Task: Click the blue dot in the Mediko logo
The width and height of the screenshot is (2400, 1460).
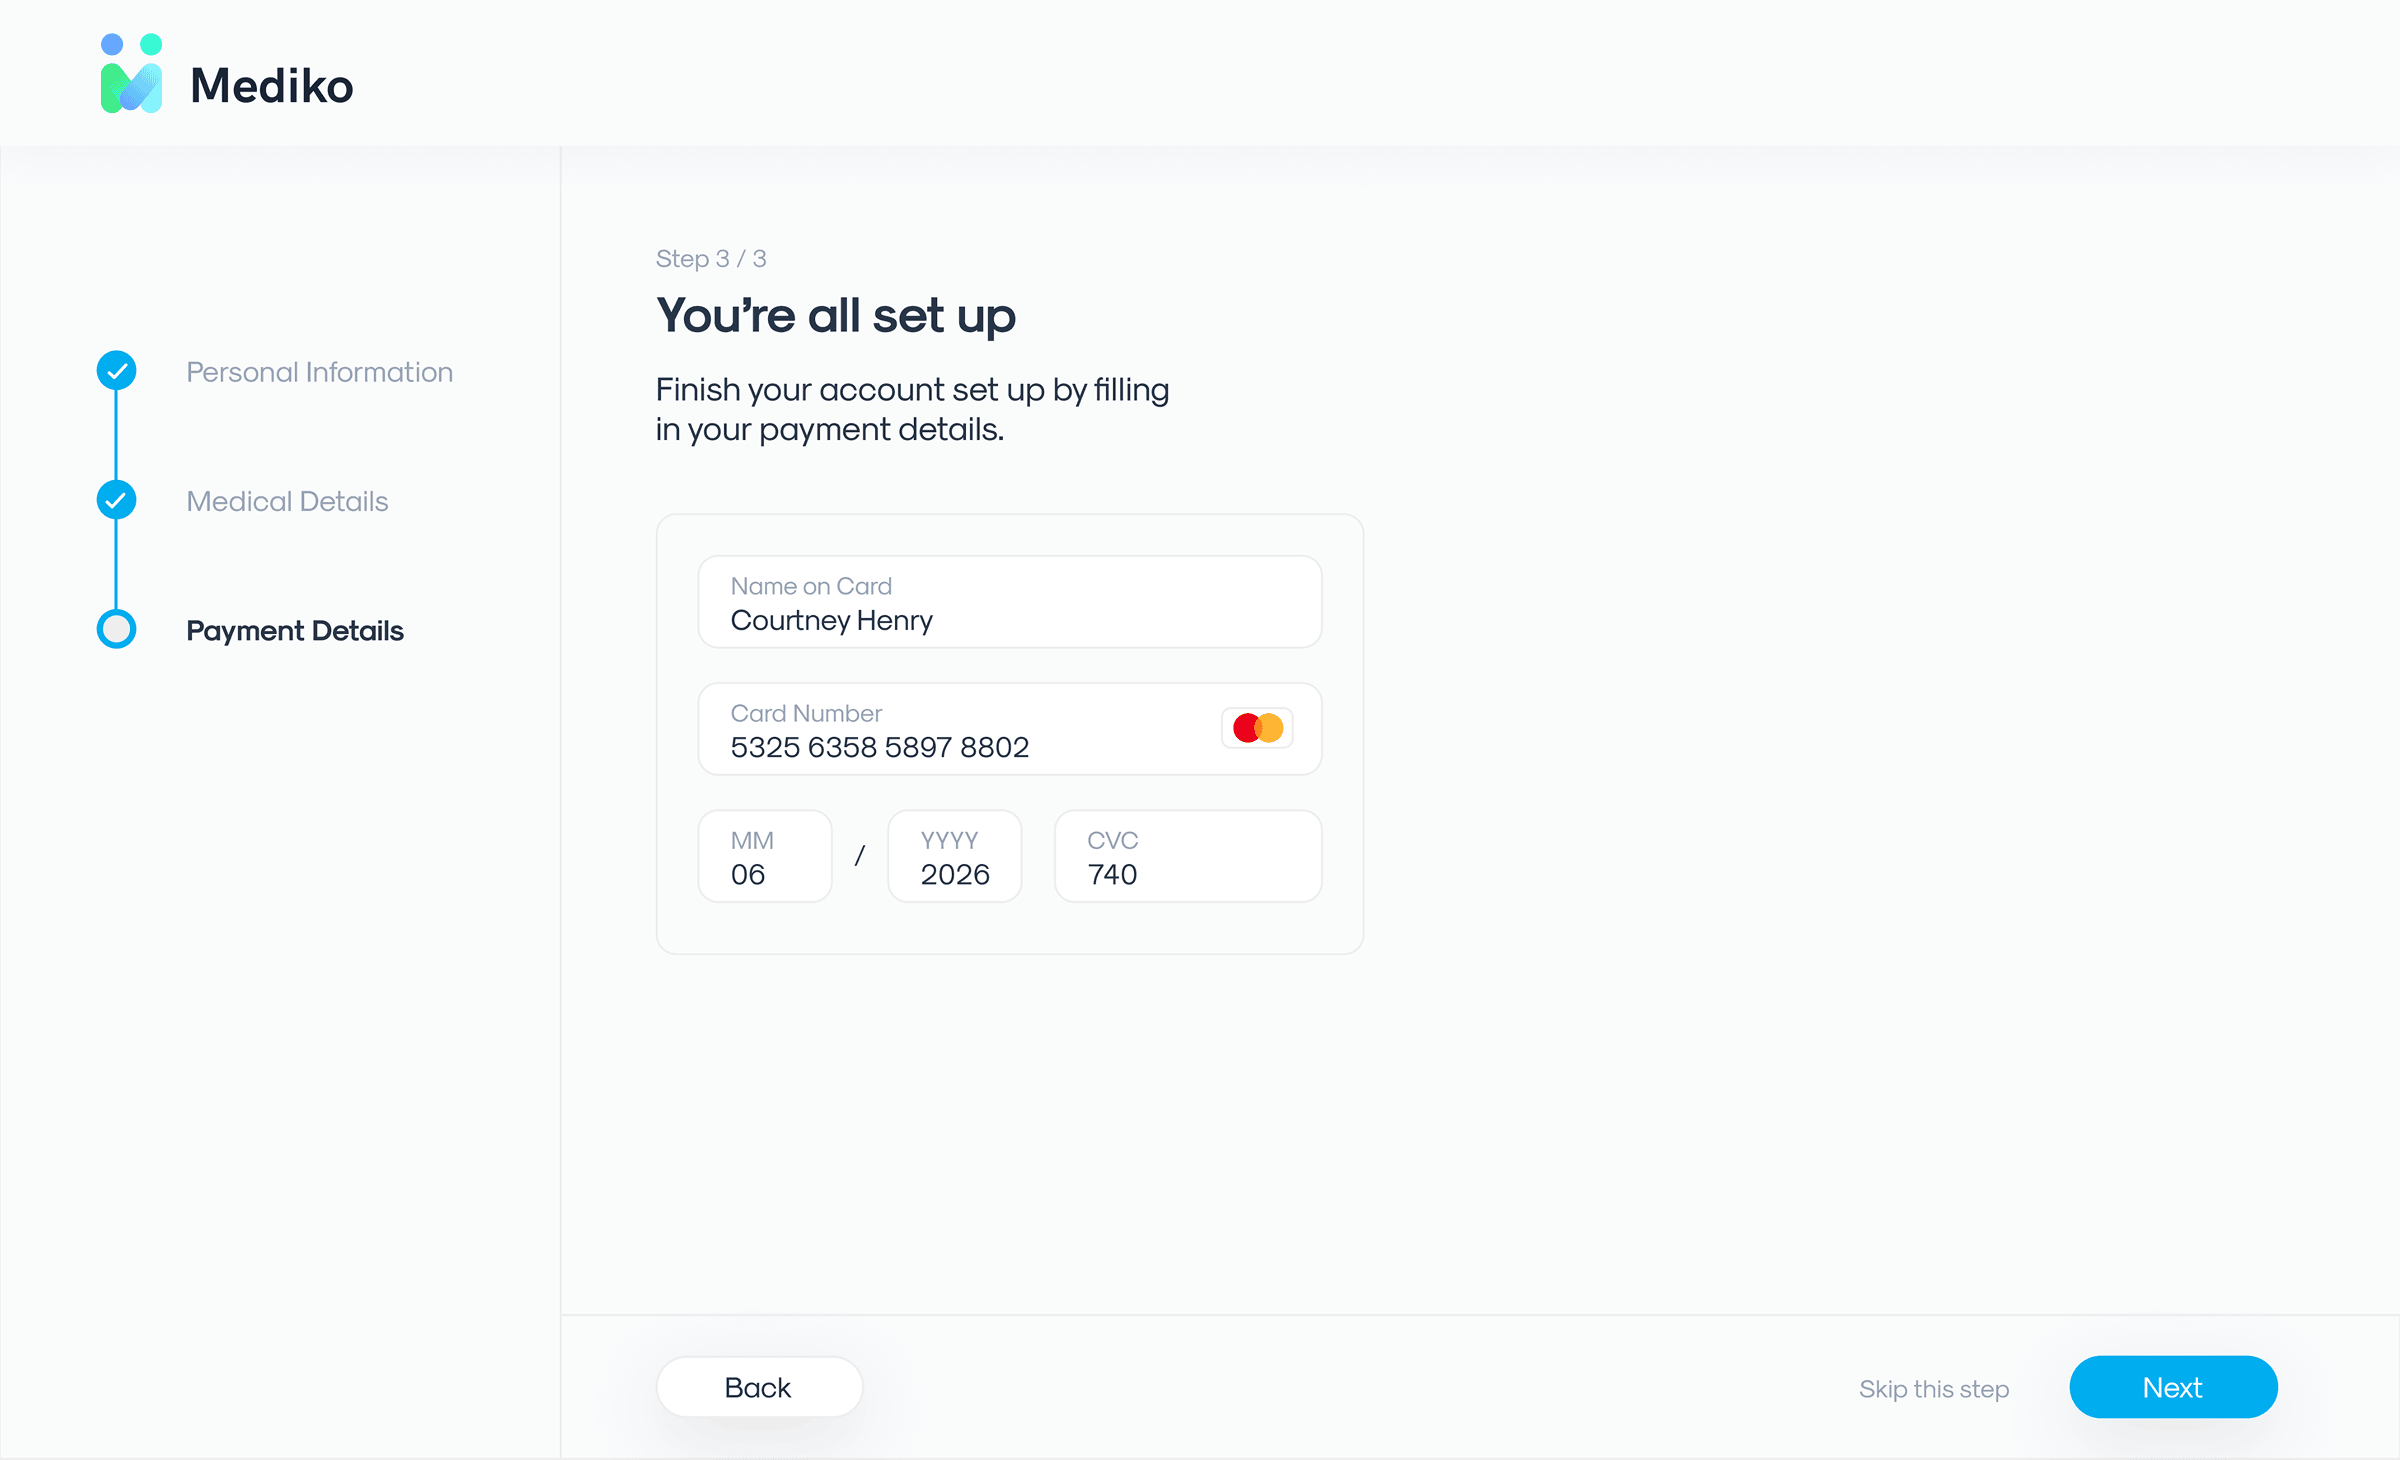Action: tap(110, 42)
